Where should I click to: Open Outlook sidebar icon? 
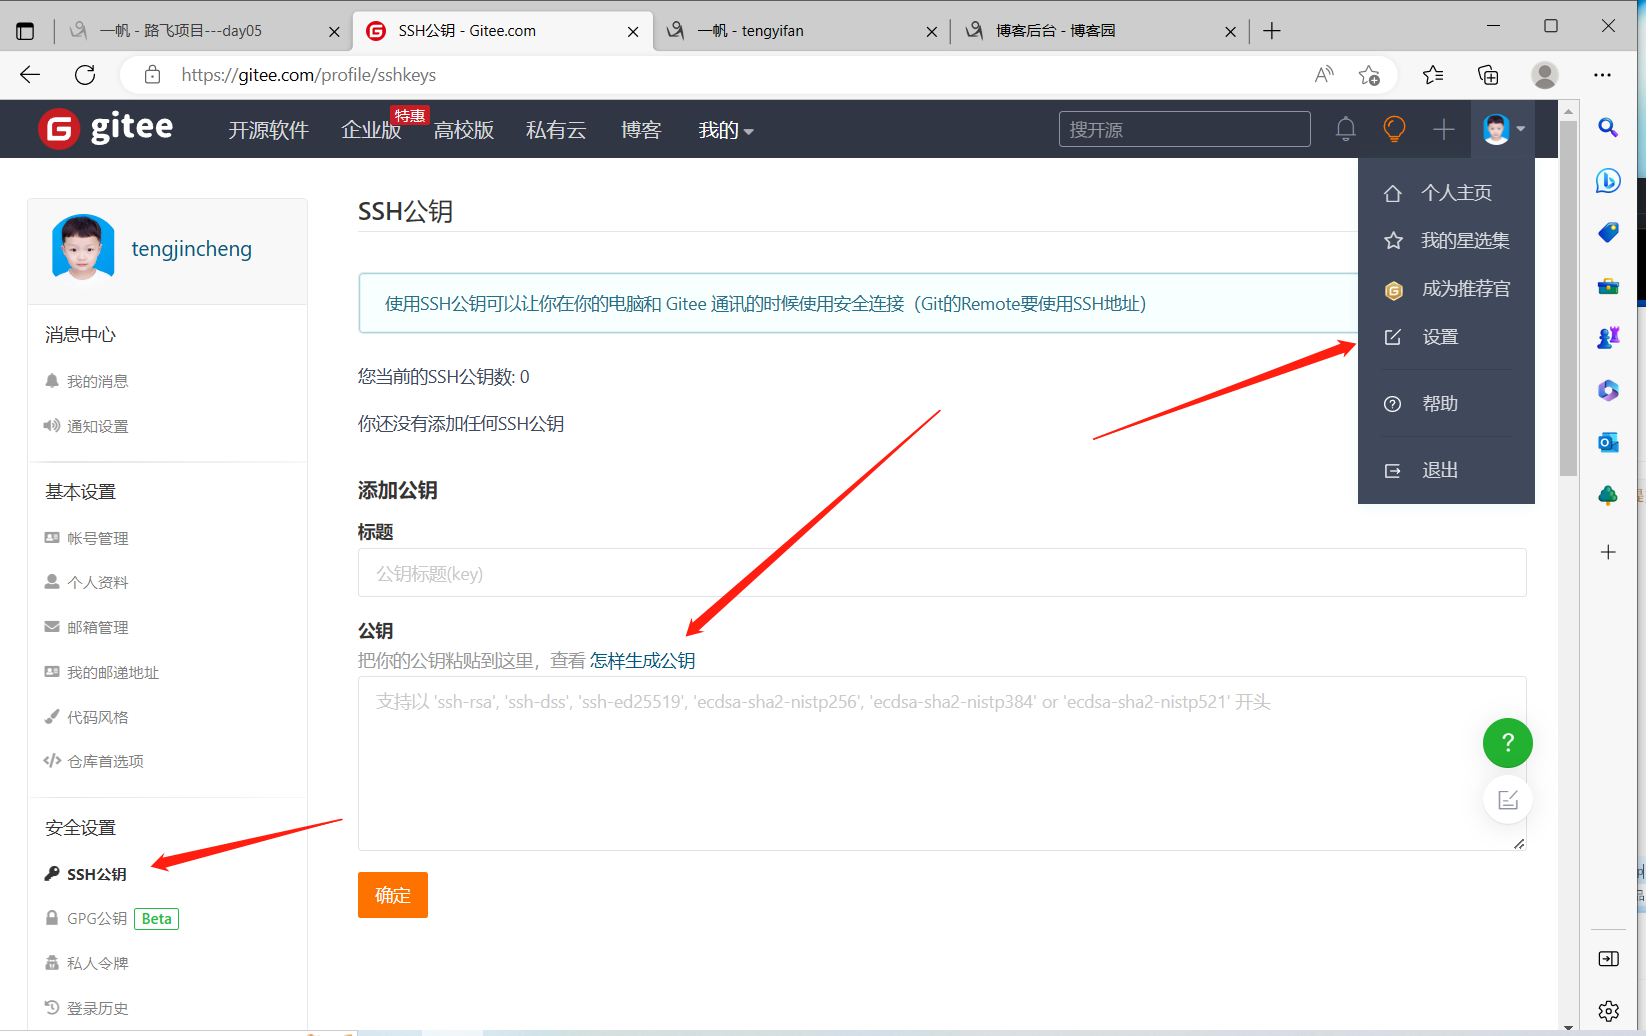pyautogui.click(x=1608, y=442)
